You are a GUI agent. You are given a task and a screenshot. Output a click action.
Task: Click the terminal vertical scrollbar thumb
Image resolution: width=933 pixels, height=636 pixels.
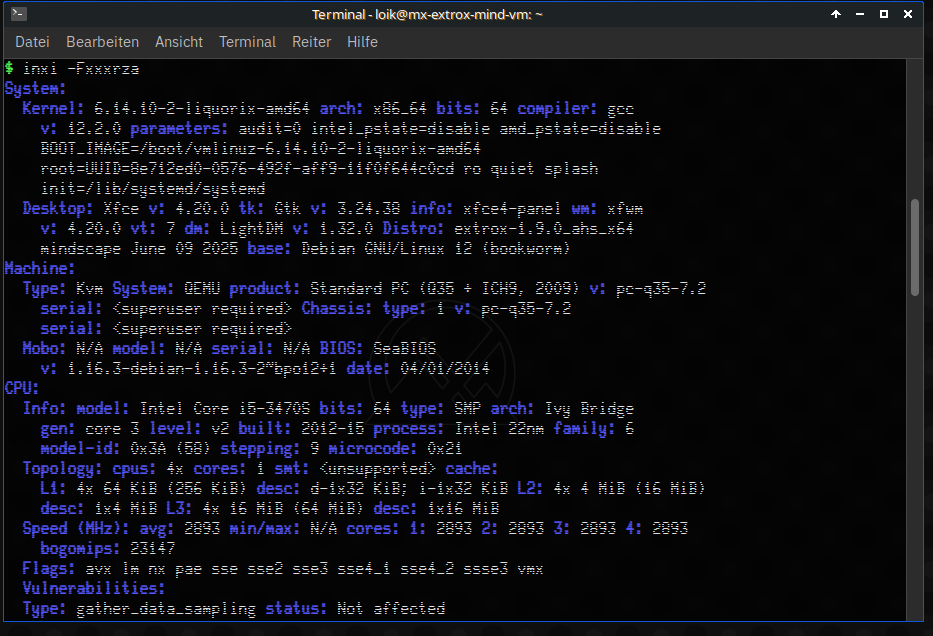click(x=915, y=247)
